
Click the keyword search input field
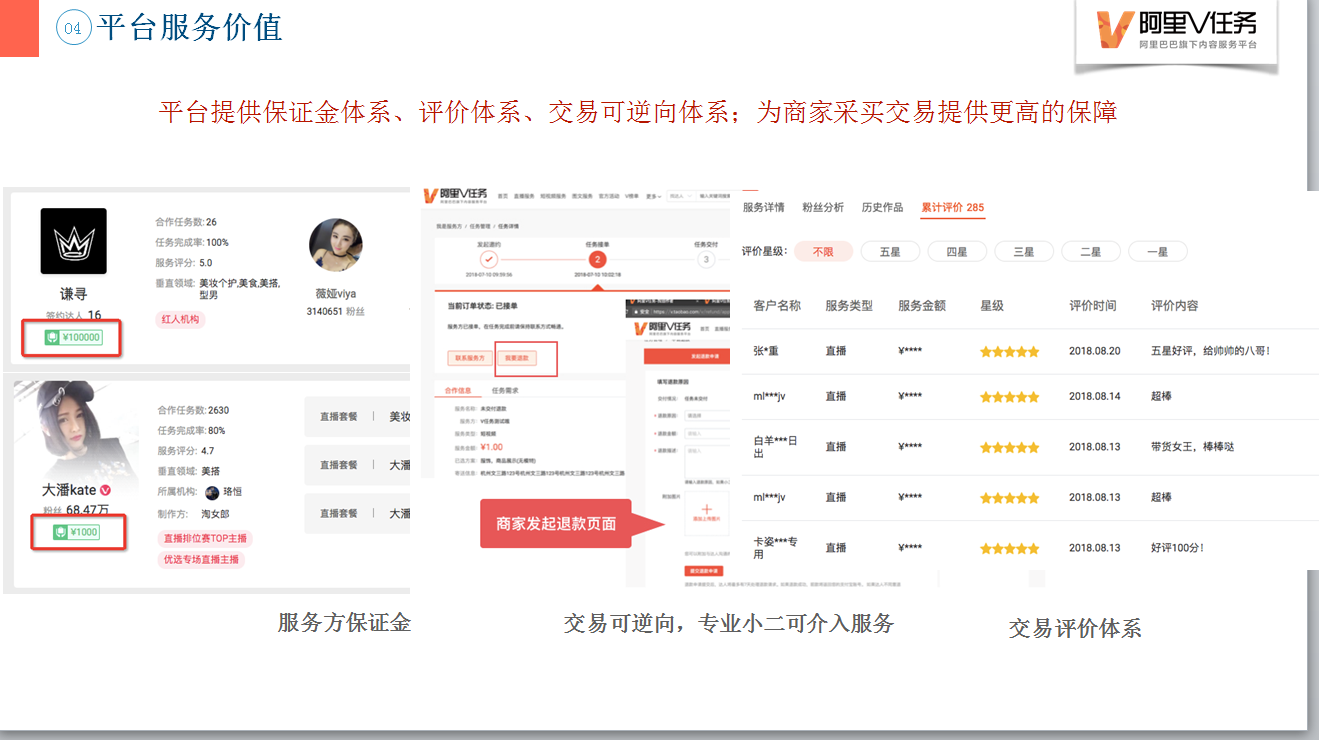click(714, 196)
